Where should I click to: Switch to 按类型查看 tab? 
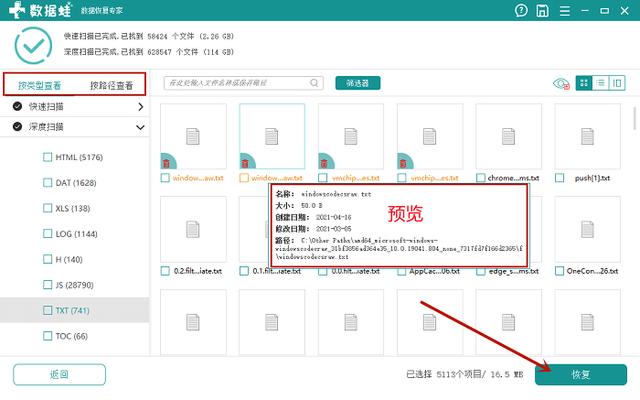click(x=40, y=85)
